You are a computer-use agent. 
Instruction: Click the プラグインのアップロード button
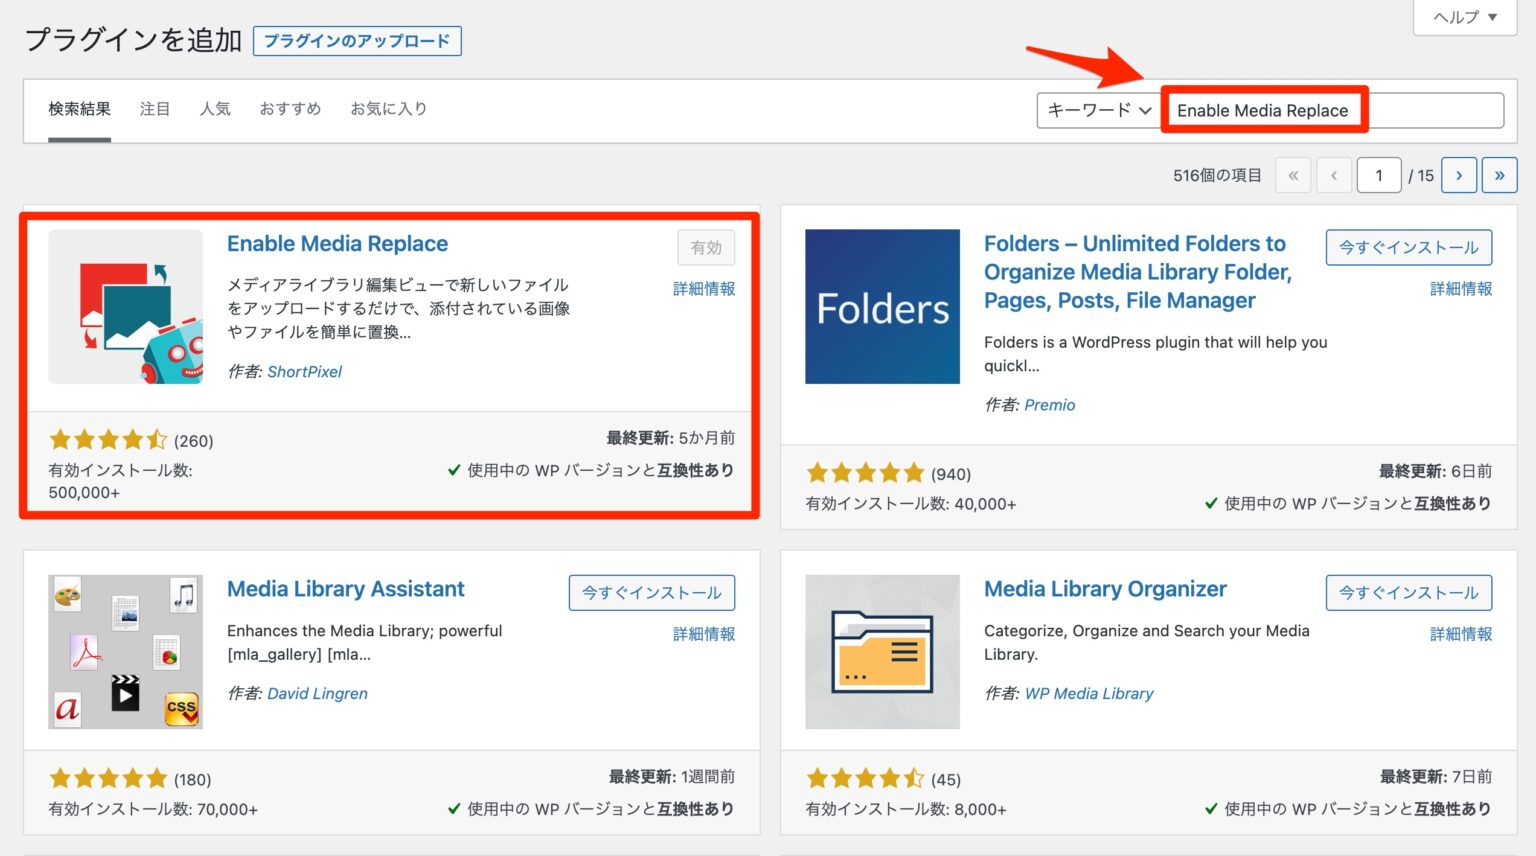[357, 41]
